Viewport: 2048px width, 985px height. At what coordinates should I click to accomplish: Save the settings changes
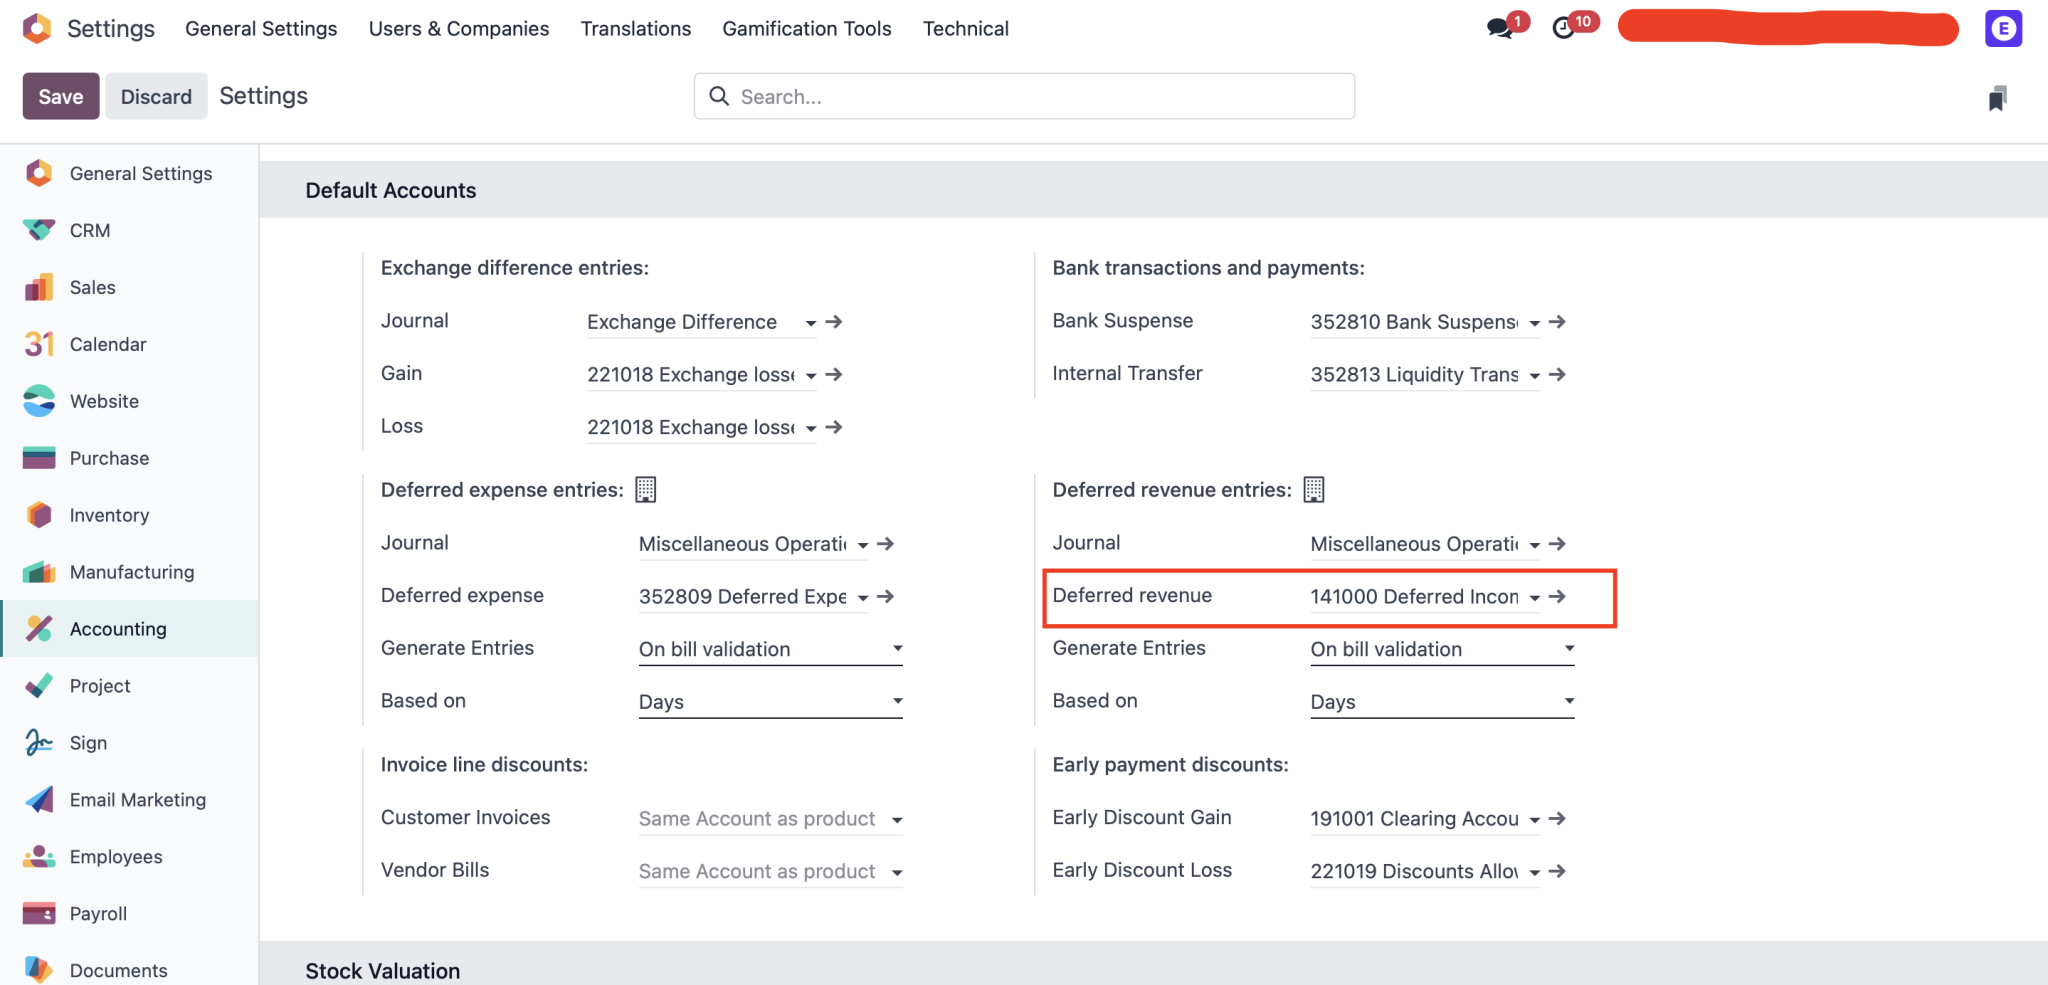coord(60,96)
